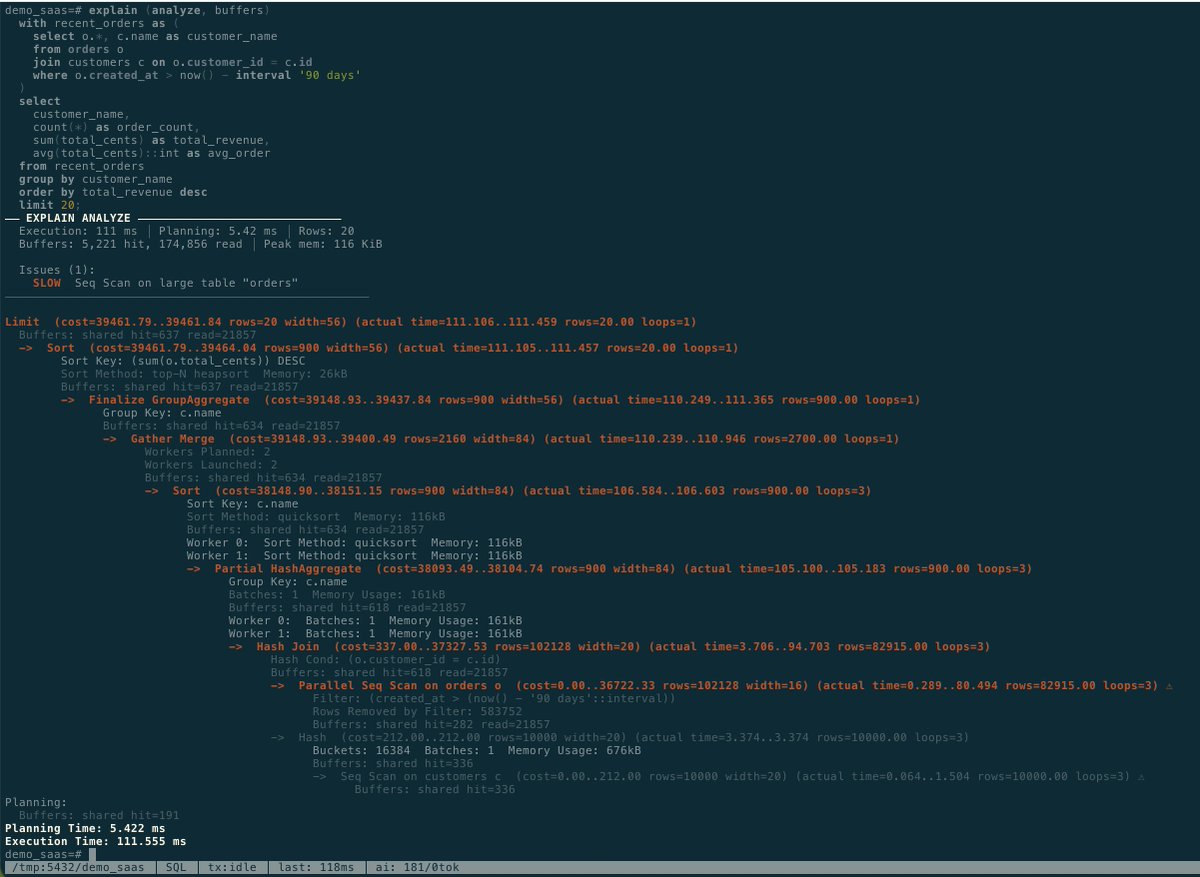Image resolution: width=1200 pixels, height=877 pixels.
Task: Click 'Execution Time: 111.555 ms'
Action: (95, 842)
